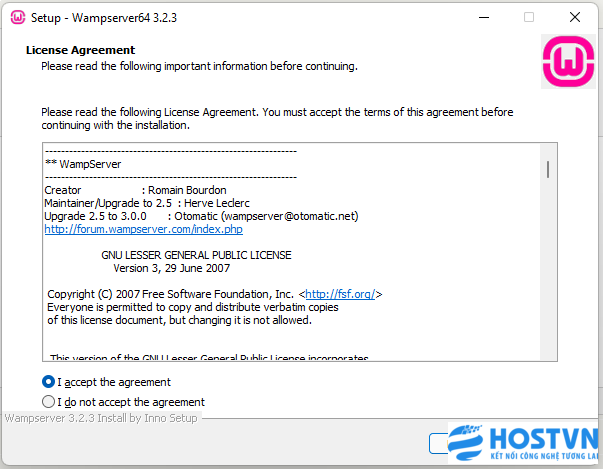The height and width of the screenshot is (469, 603).
Task: Click the '** WampServer' header line in license
Action: tap(83, 164)
